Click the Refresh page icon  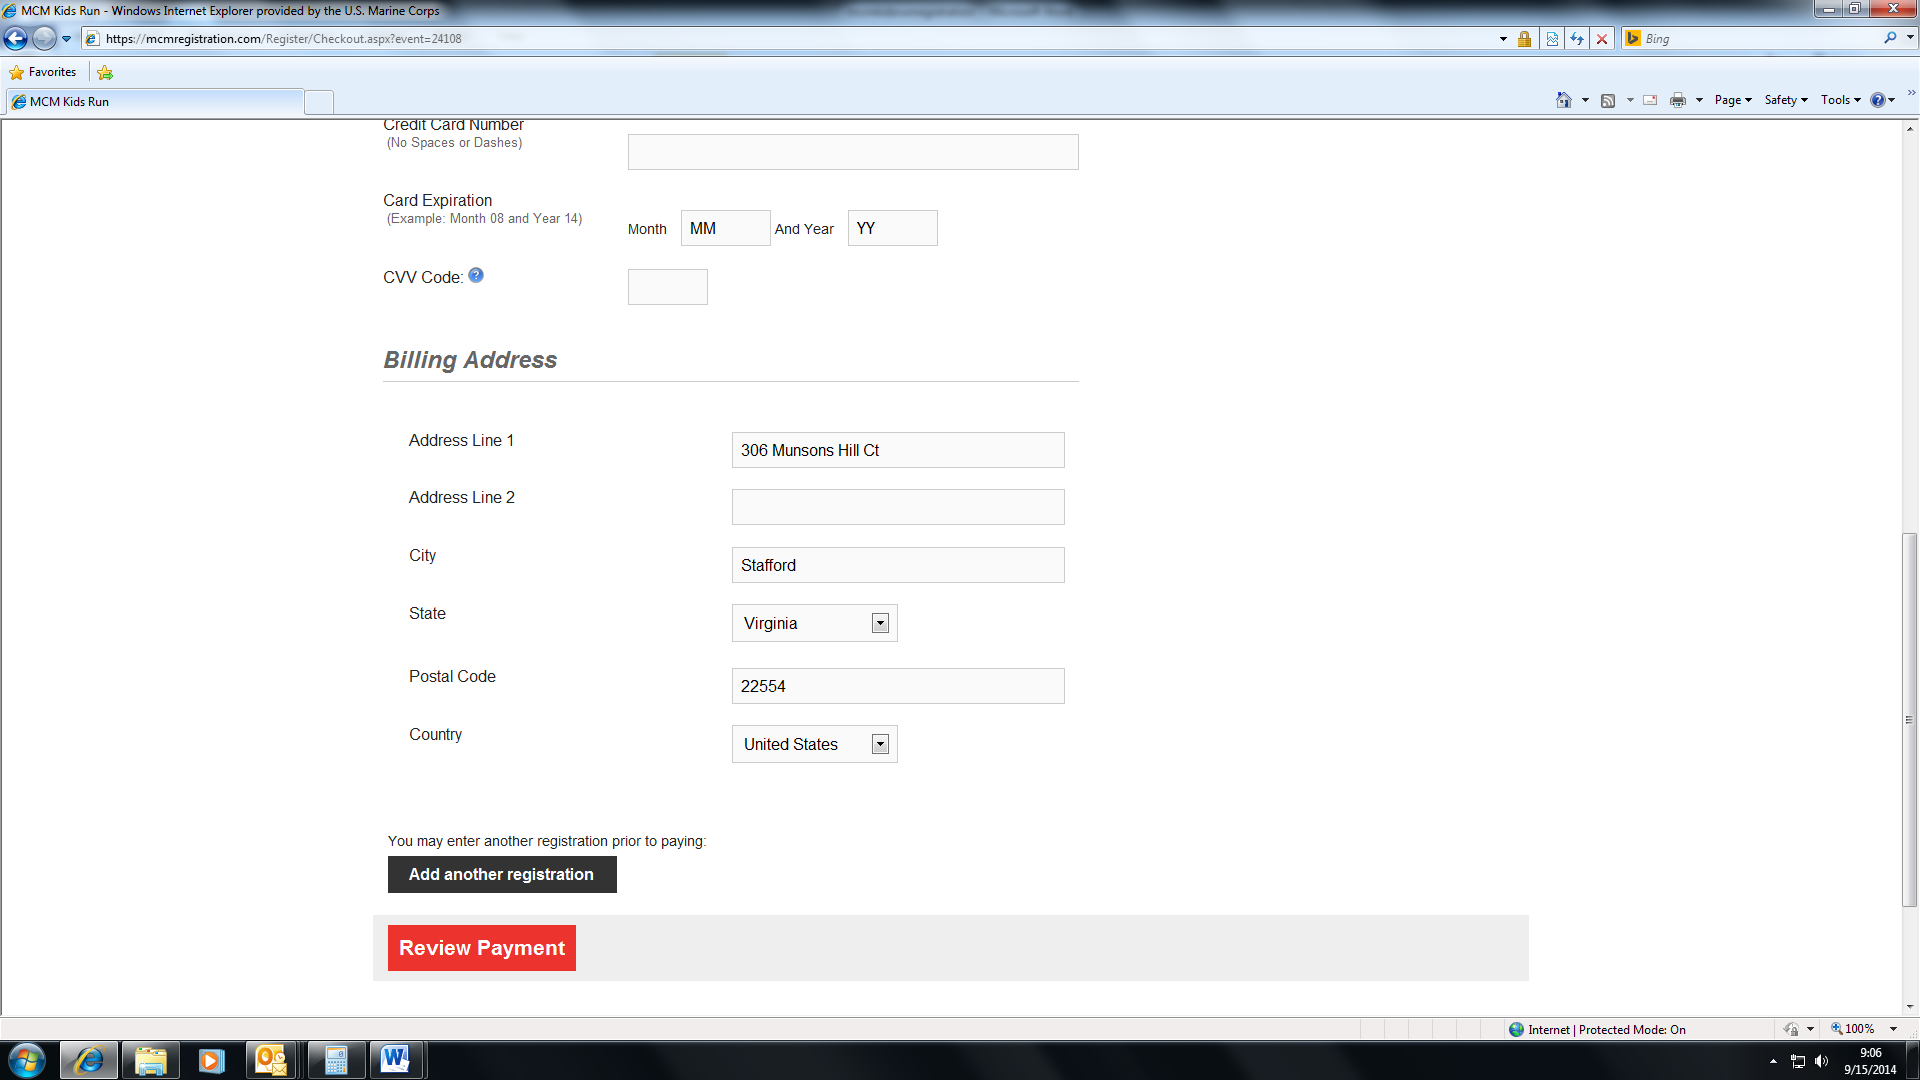click(x=1577, y=39)
